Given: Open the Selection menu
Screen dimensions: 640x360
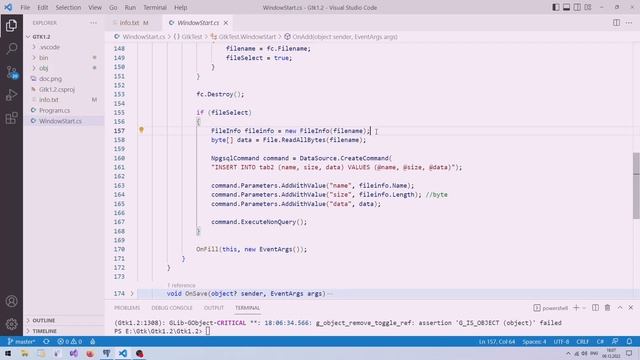Looking at the screenshot, I should 68,7.
